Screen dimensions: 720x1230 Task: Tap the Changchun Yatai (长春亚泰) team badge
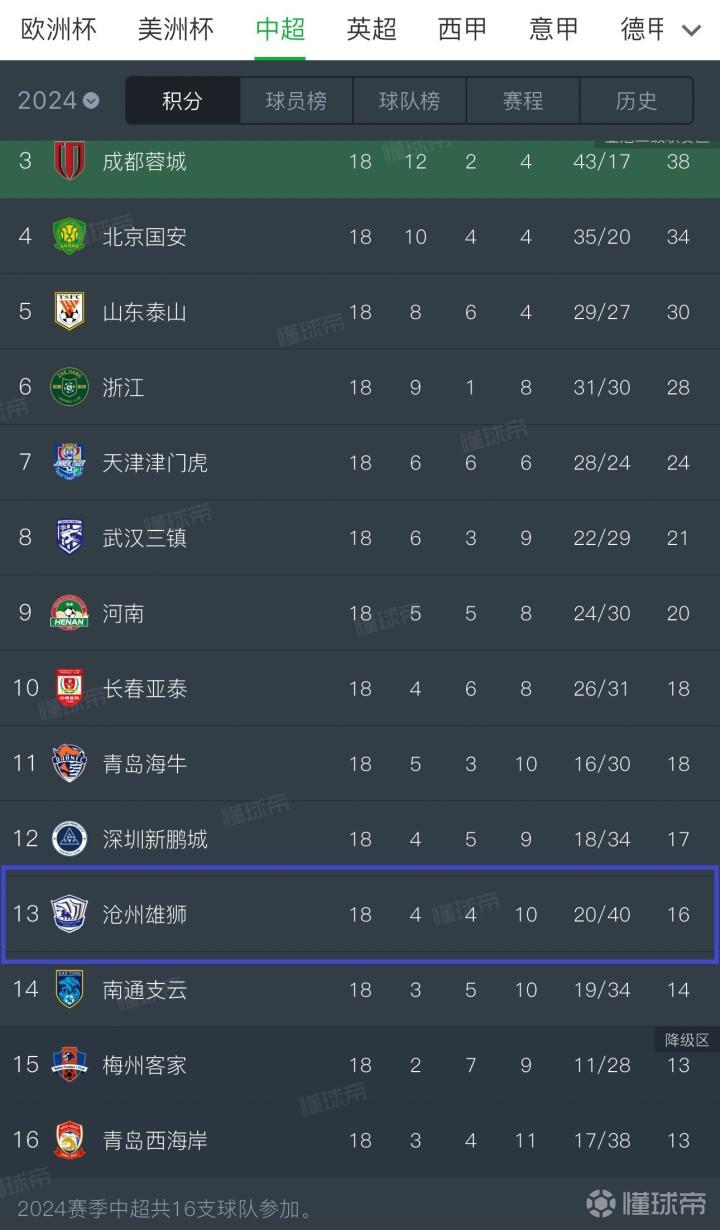point(69,688)
